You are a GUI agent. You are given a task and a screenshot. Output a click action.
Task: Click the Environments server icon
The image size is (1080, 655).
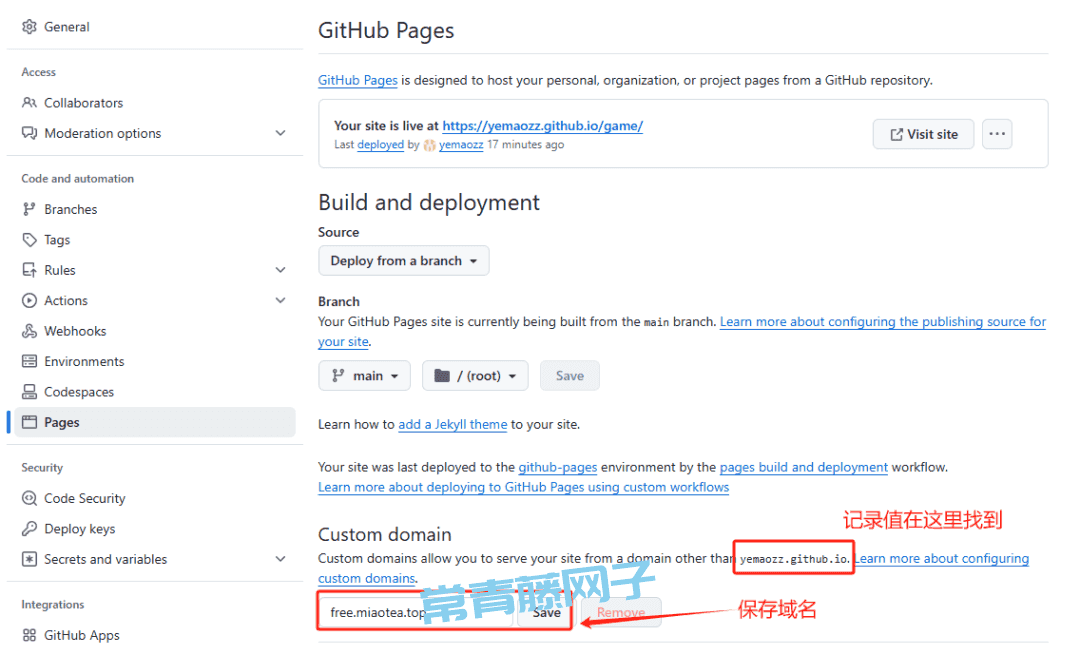[x=29, y=362]
